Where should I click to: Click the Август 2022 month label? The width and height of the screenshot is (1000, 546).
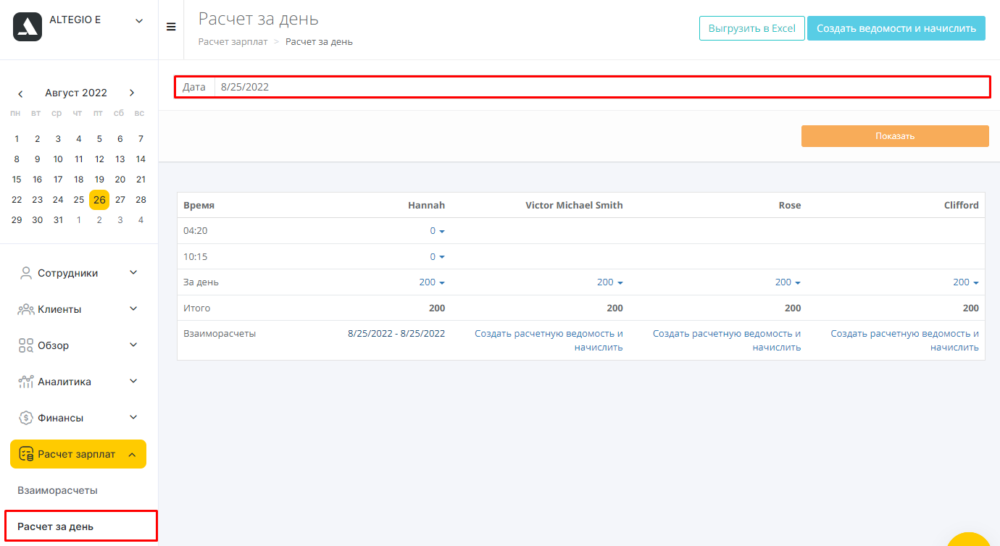tap(76, 92)
